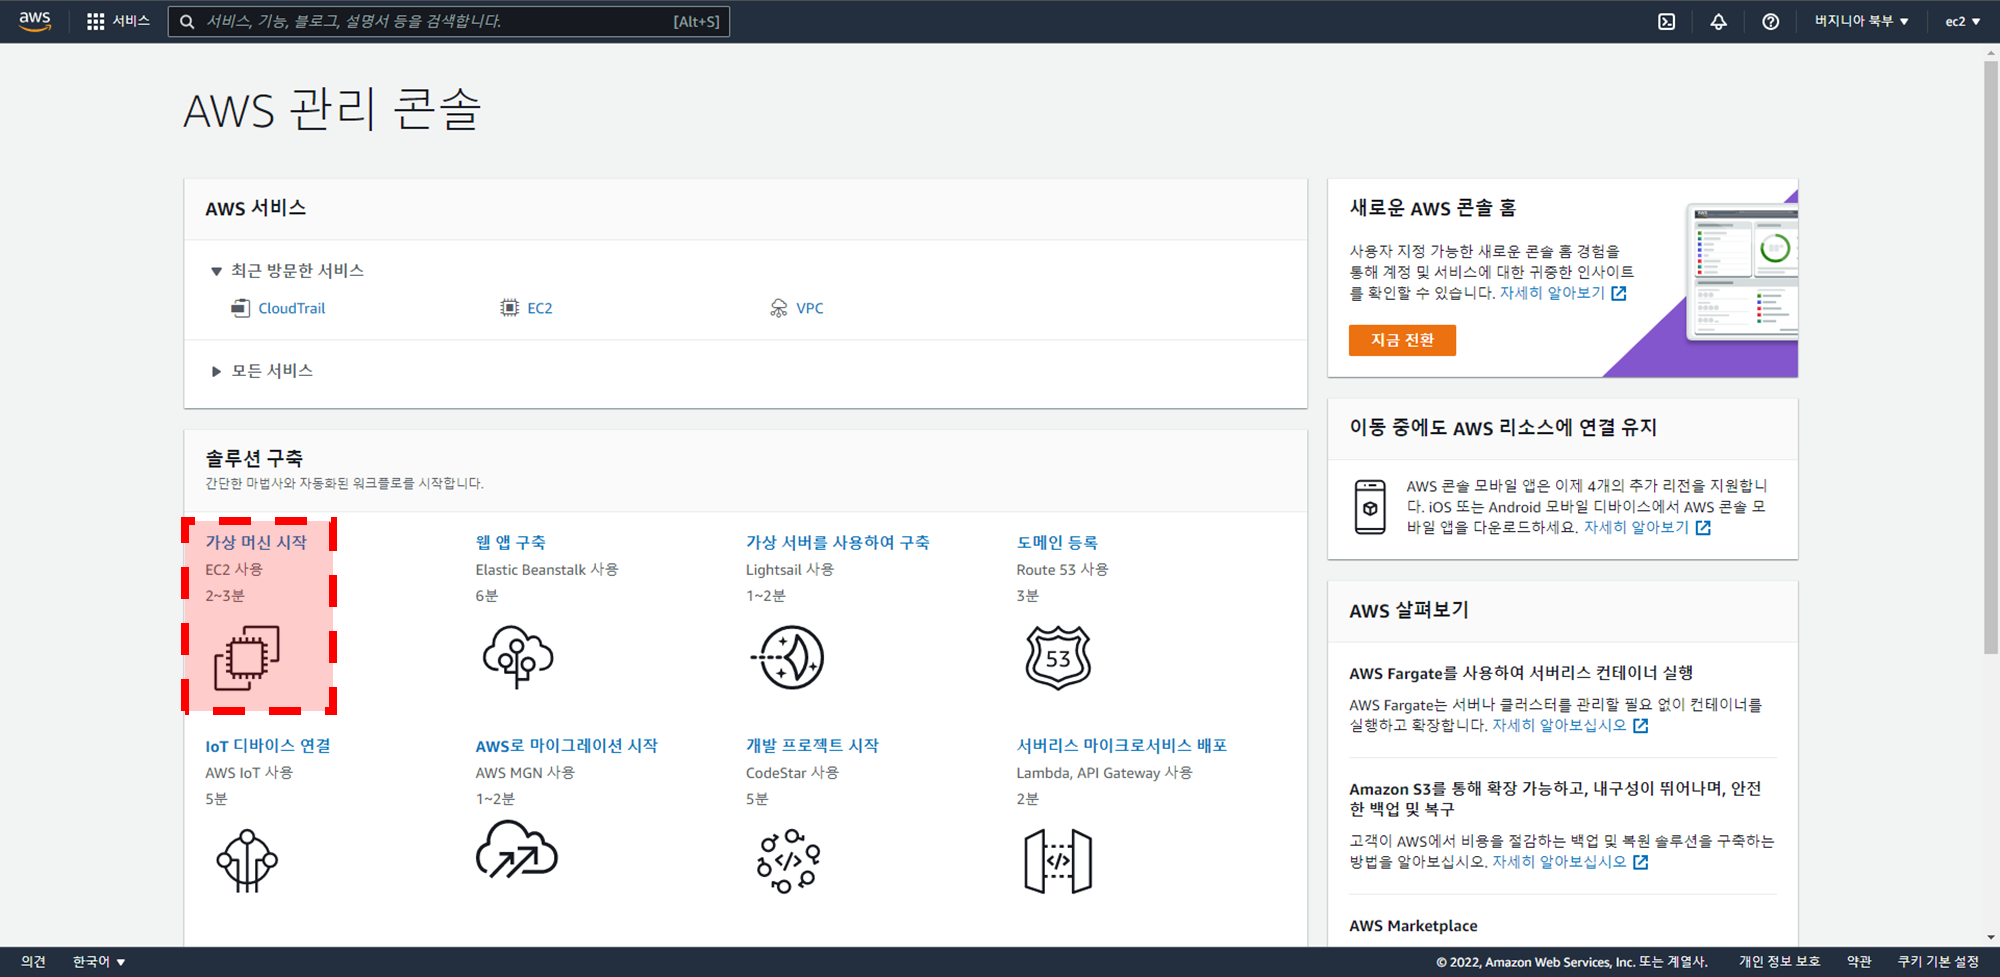
Task: Click the mobile phone app icon
Action: pos(1370,507)
